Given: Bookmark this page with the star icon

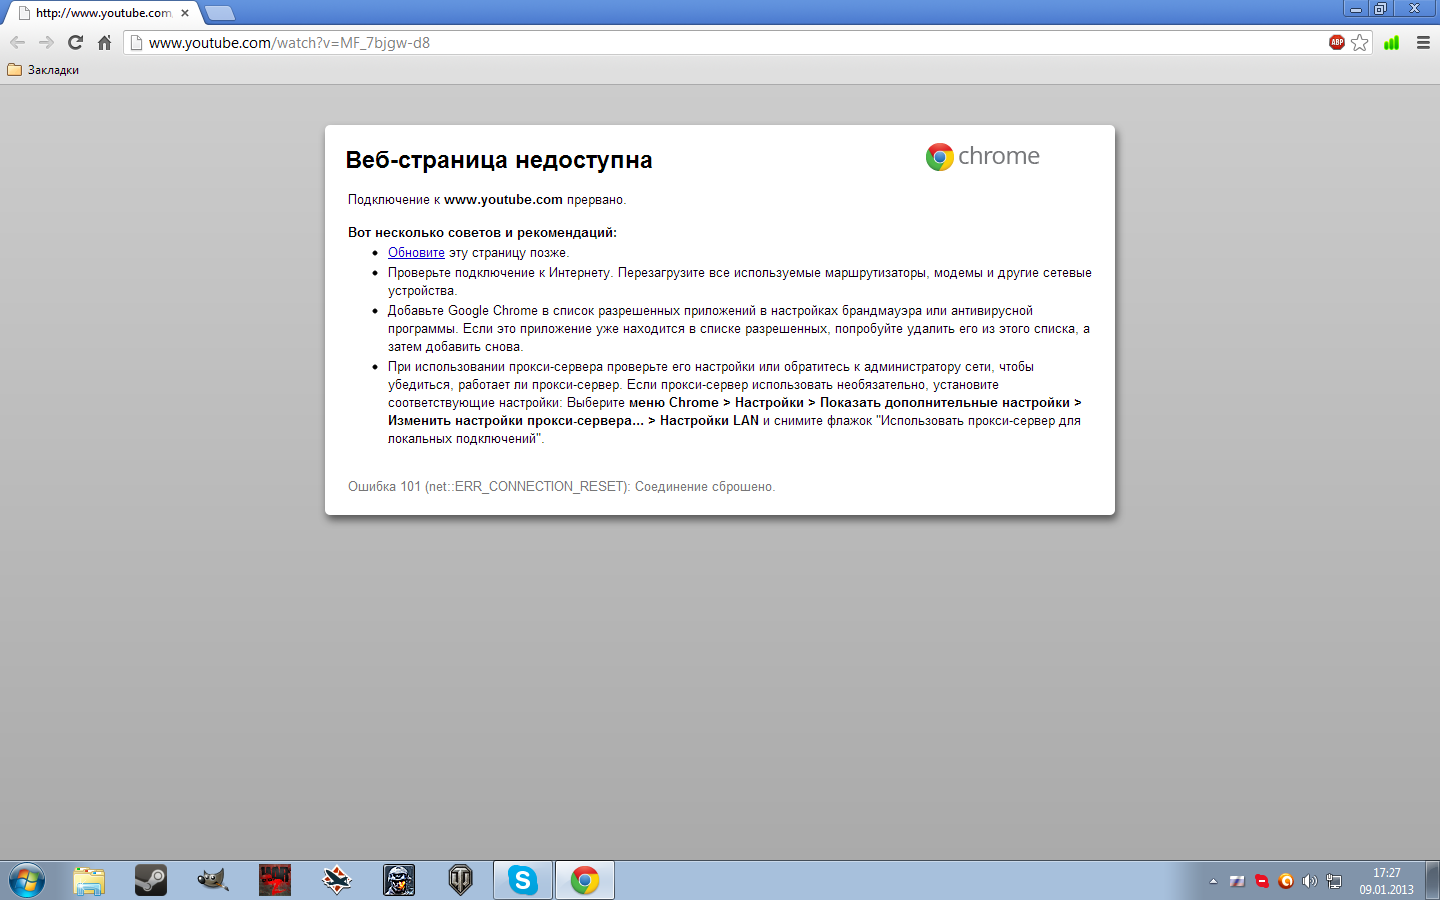Looking at the screenshot, I should 1359,42.
